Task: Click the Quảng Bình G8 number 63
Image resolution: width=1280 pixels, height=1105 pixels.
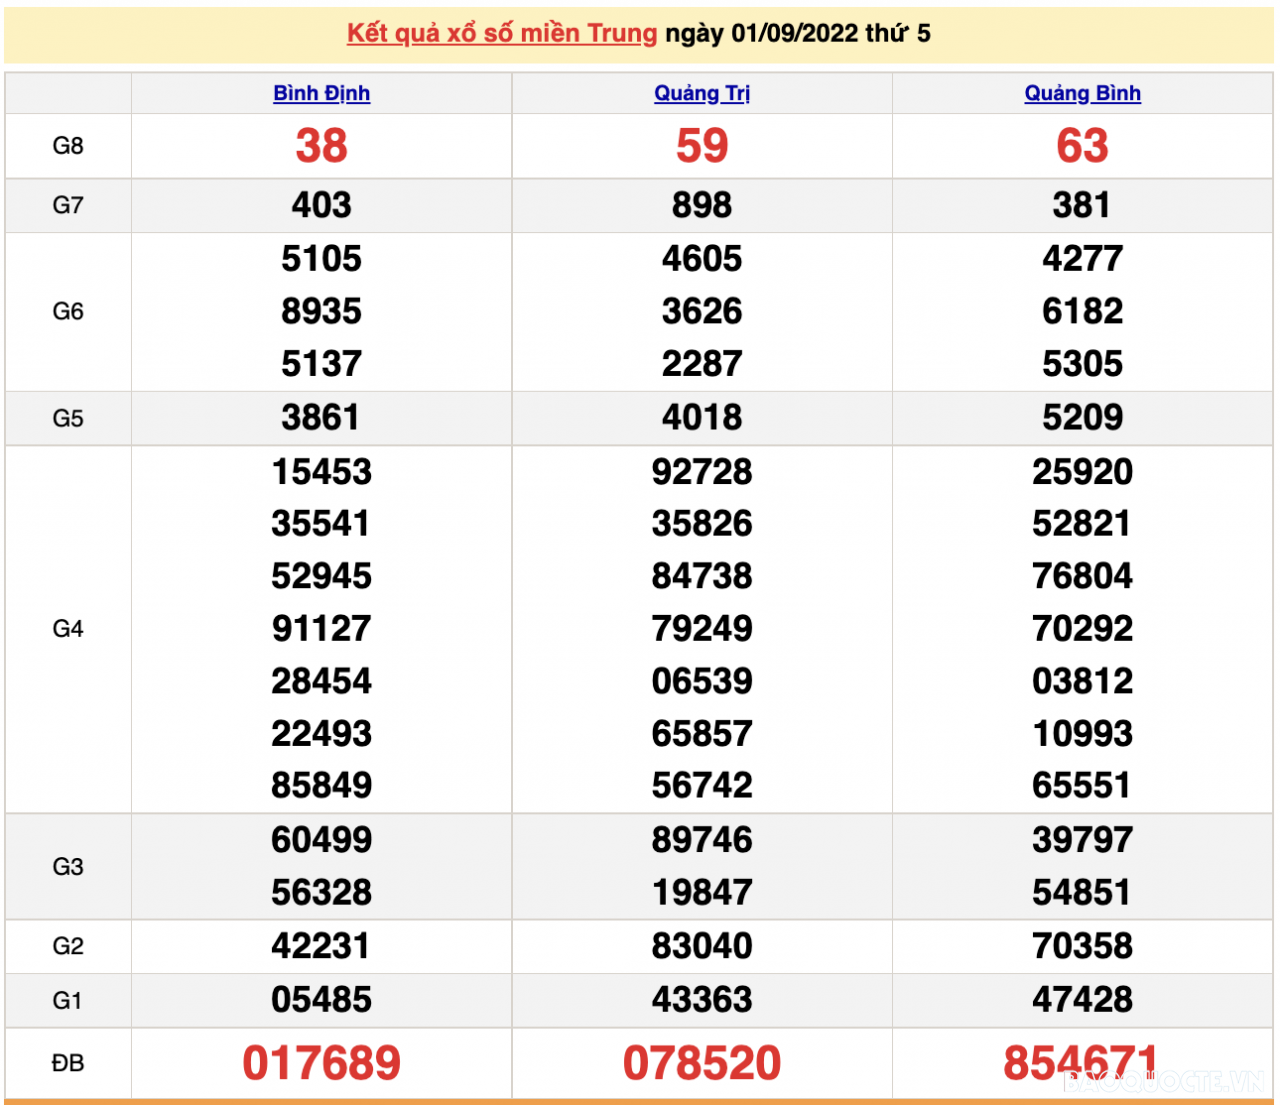Action: pyautogui.click(x=1083, y=146)
